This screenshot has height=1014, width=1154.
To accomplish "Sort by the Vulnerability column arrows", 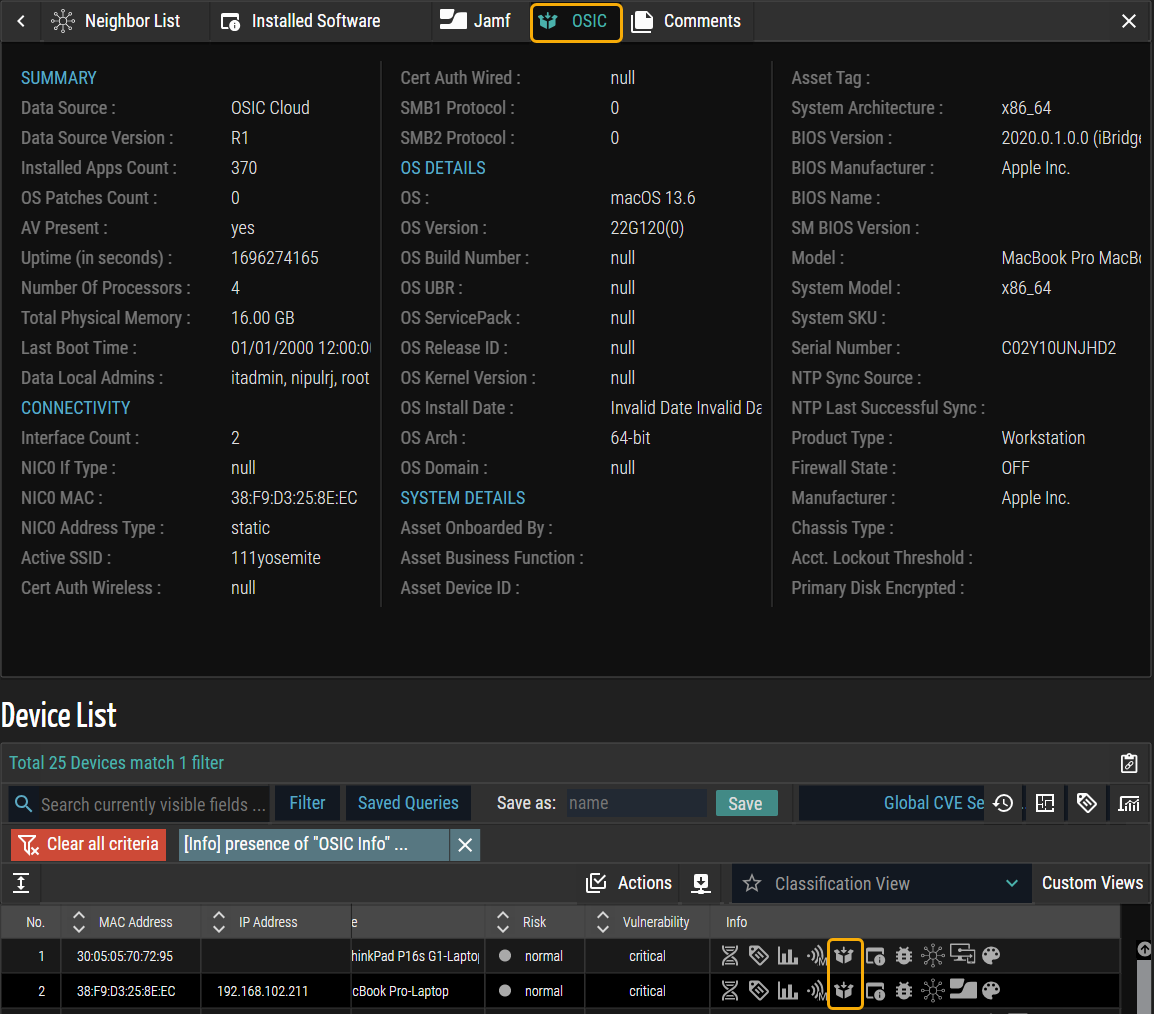I will 602,922.
